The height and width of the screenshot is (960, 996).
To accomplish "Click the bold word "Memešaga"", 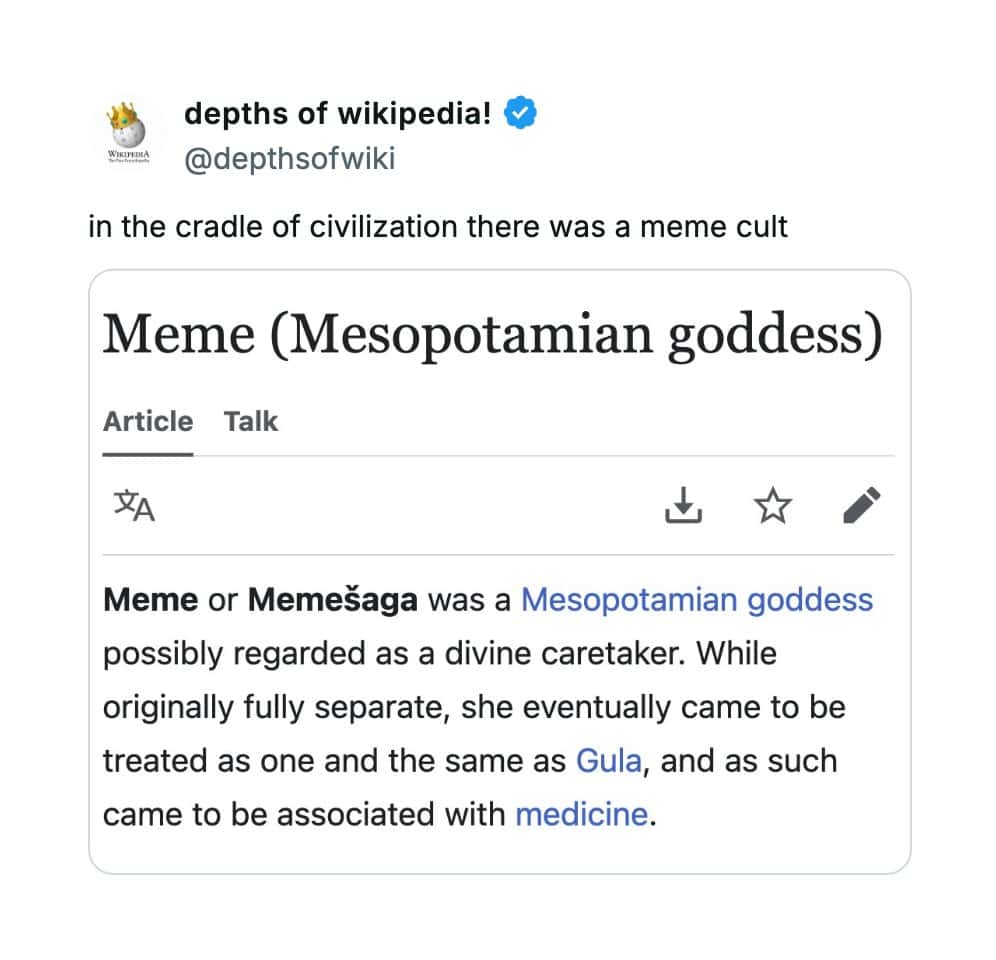I will (x=333, y=600).
